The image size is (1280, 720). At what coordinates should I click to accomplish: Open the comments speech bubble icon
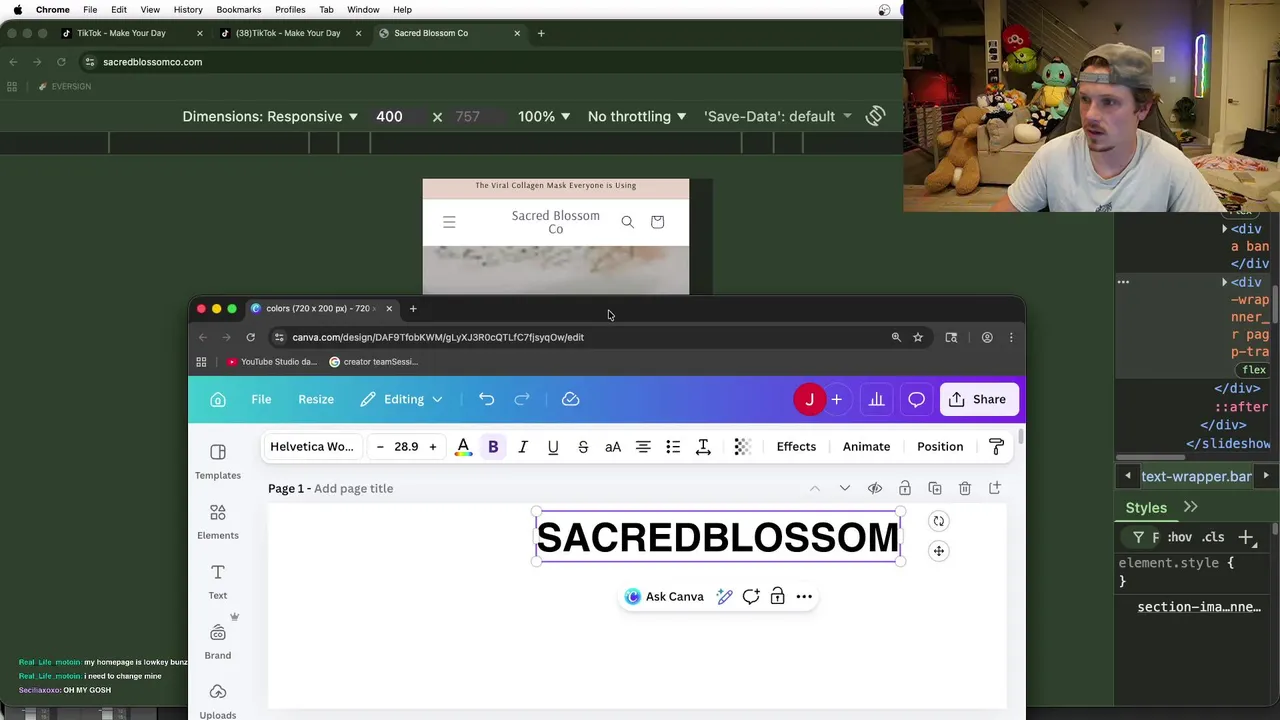tap(916, 399)
